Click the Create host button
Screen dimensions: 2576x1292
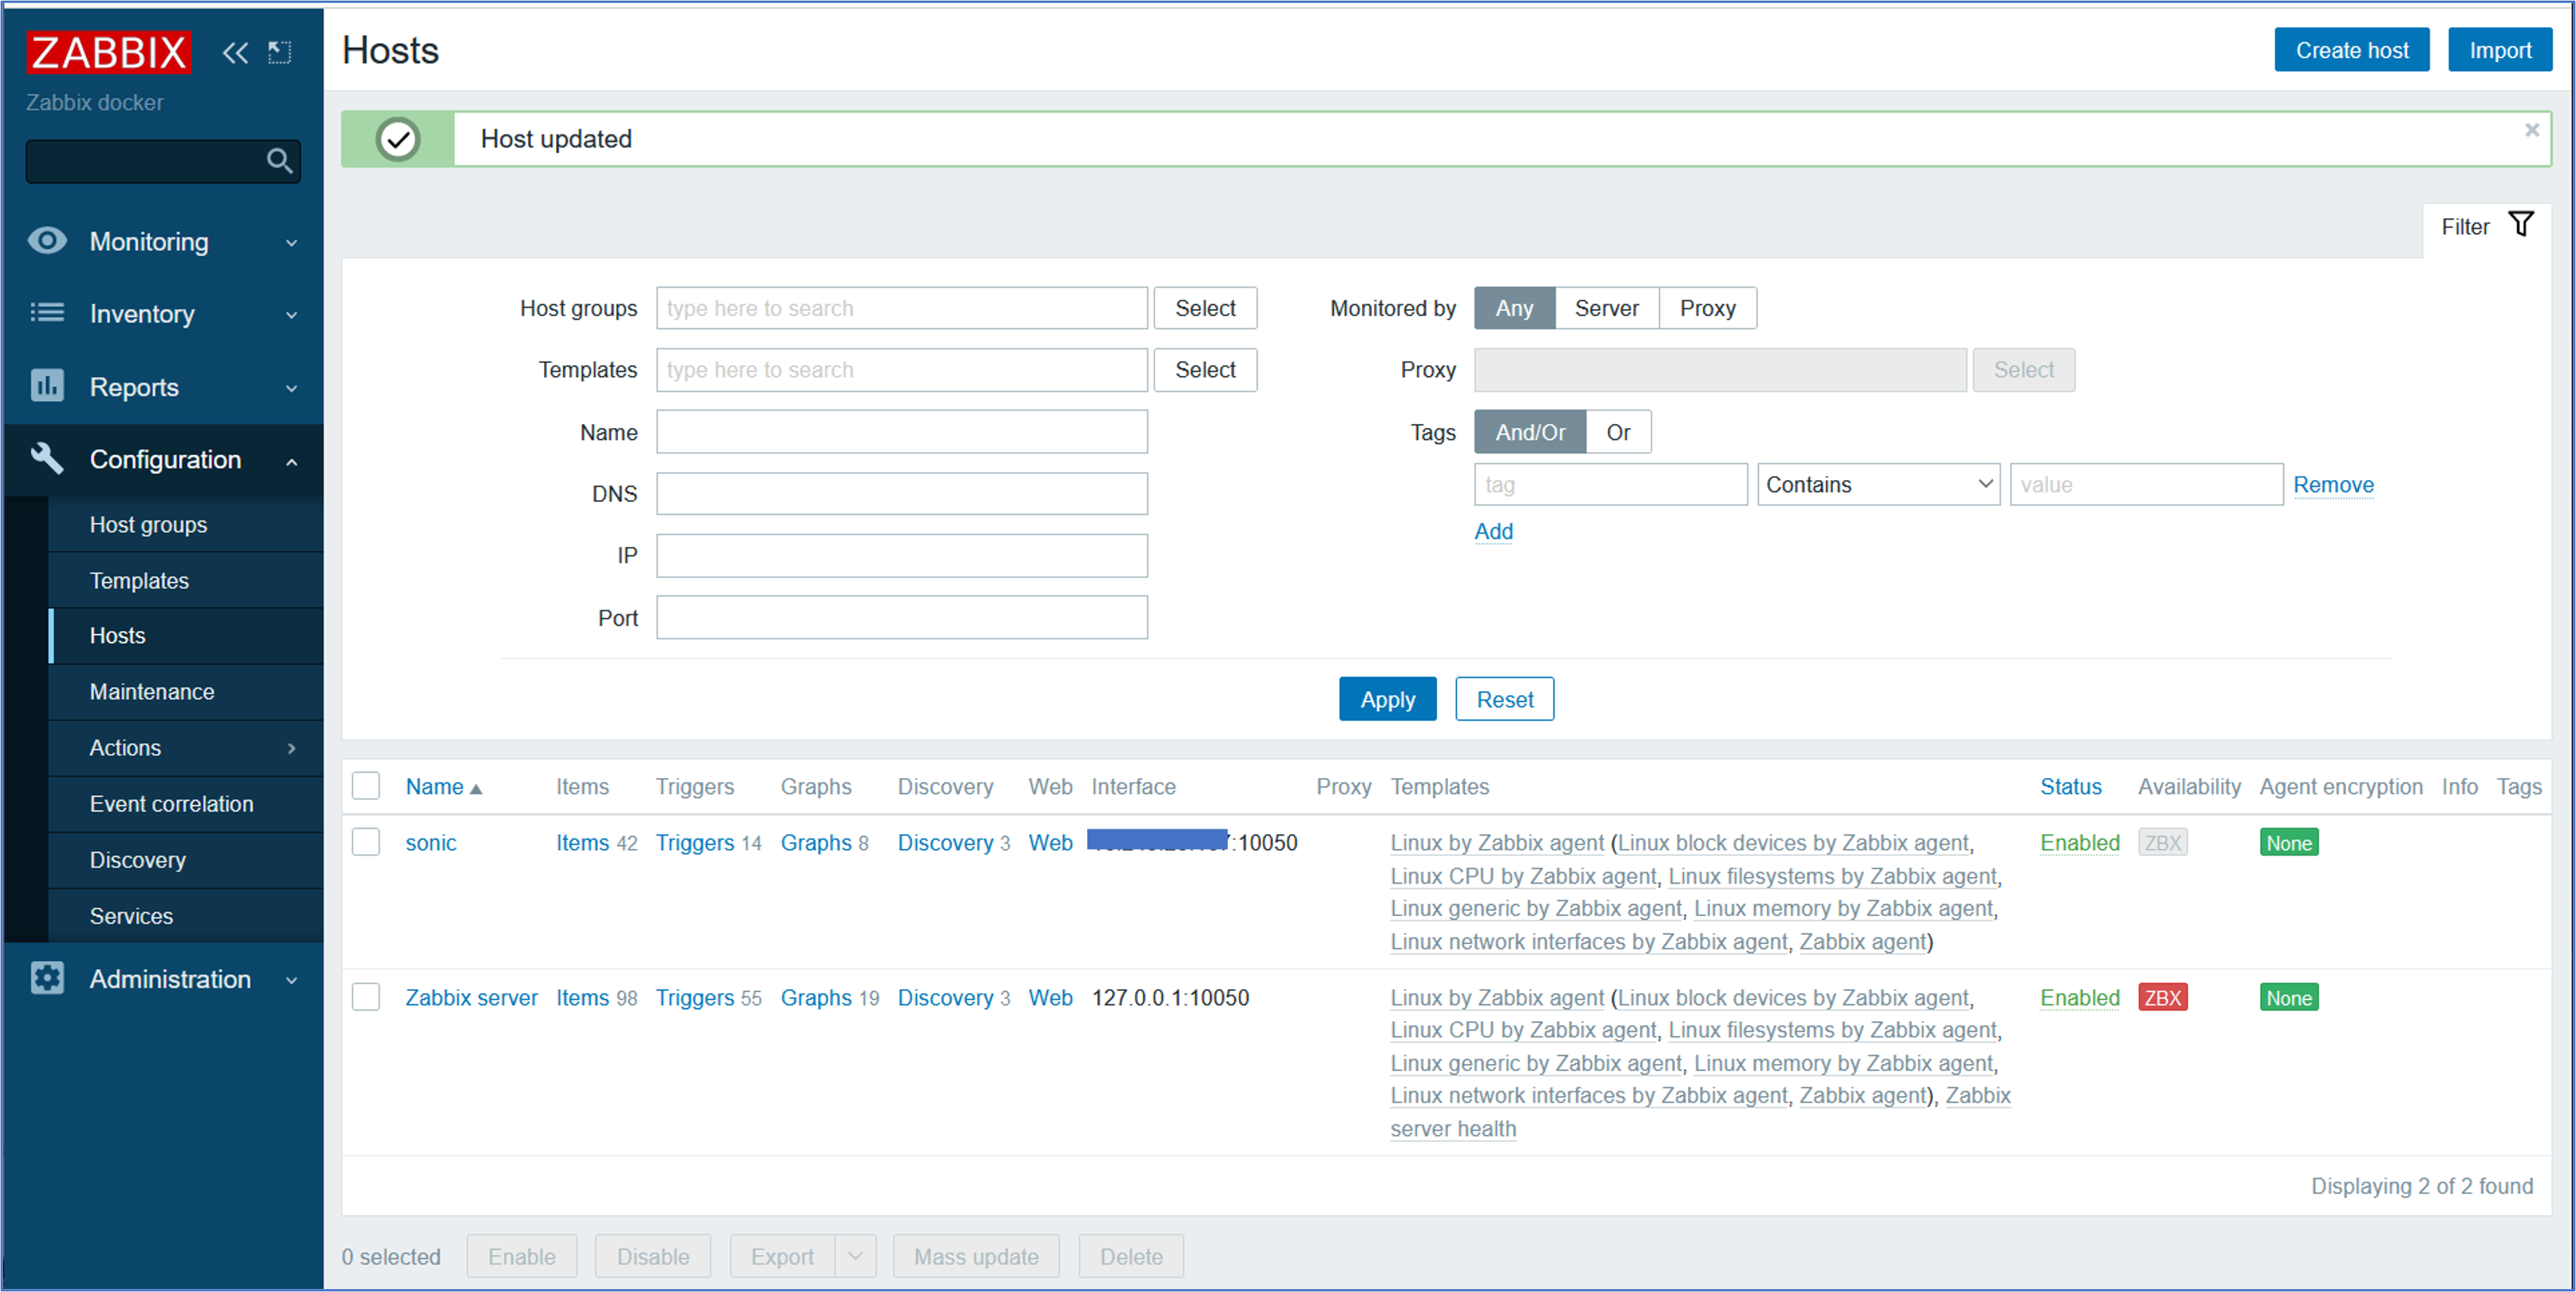2351,50
